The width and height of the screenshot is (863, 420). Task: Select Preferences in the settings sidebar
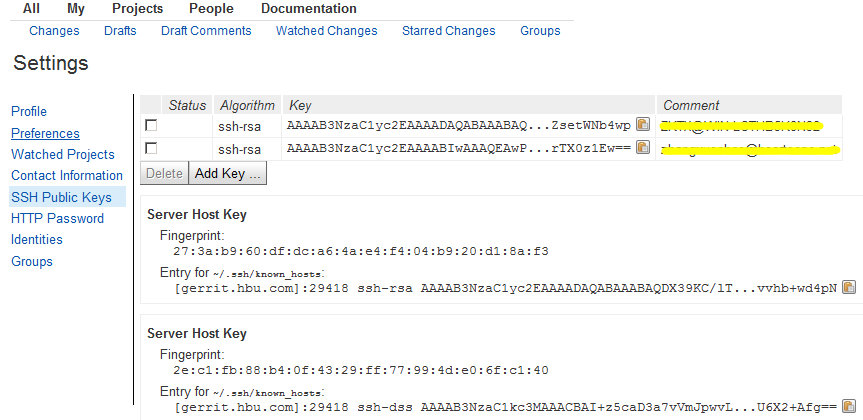pyautogui.click(x=45, y=134)
